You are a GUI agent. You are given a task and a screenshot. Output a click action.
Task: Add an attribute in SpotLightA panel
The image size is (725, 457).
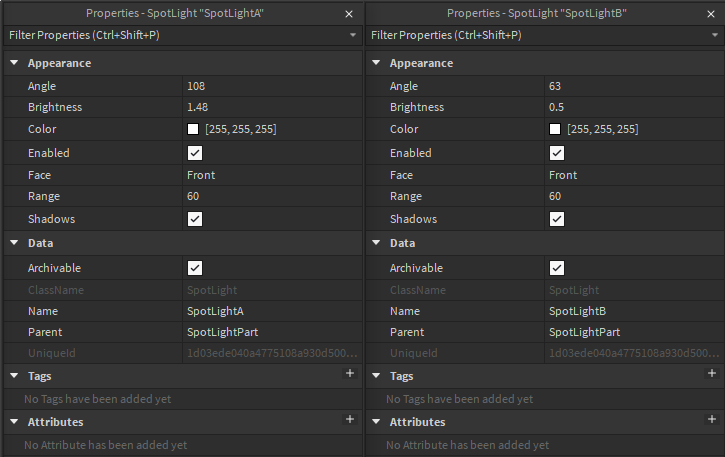[350, 419]
